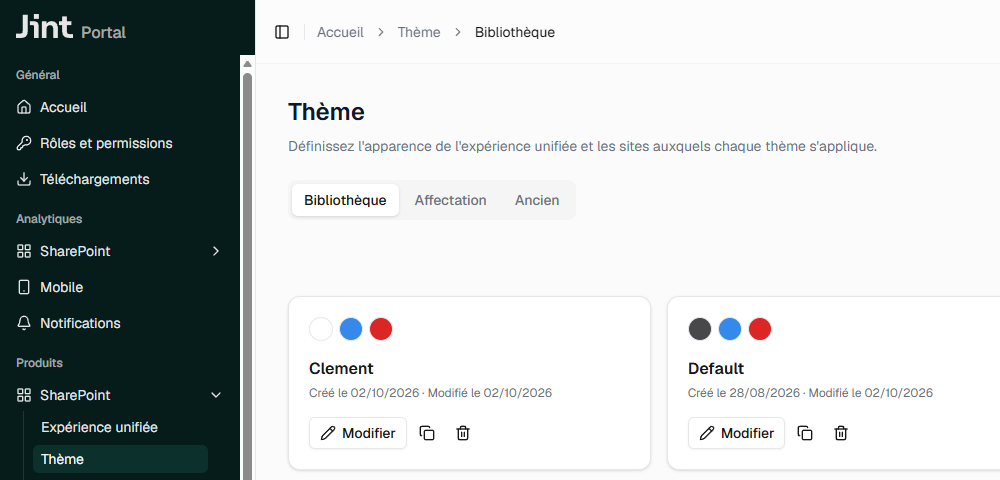Toggle the sidebar panel icon
The height and width of the screenshot is (480, 1000).
point(282,32)
